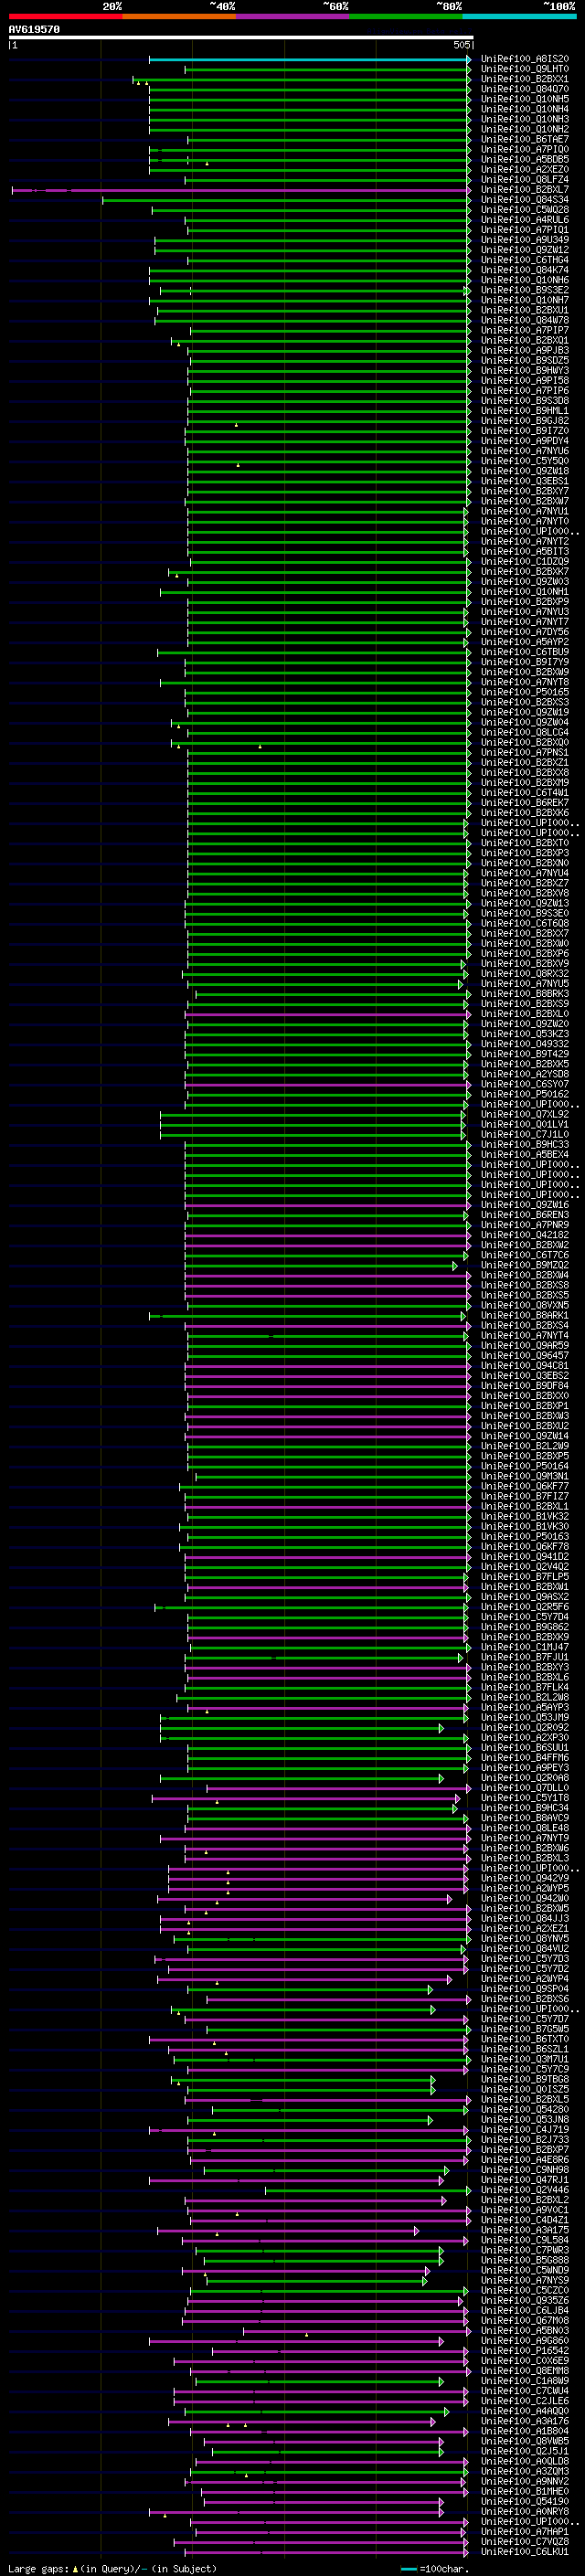
Task: Select the UniRef100_B5G888 label
Action: 525,2260
